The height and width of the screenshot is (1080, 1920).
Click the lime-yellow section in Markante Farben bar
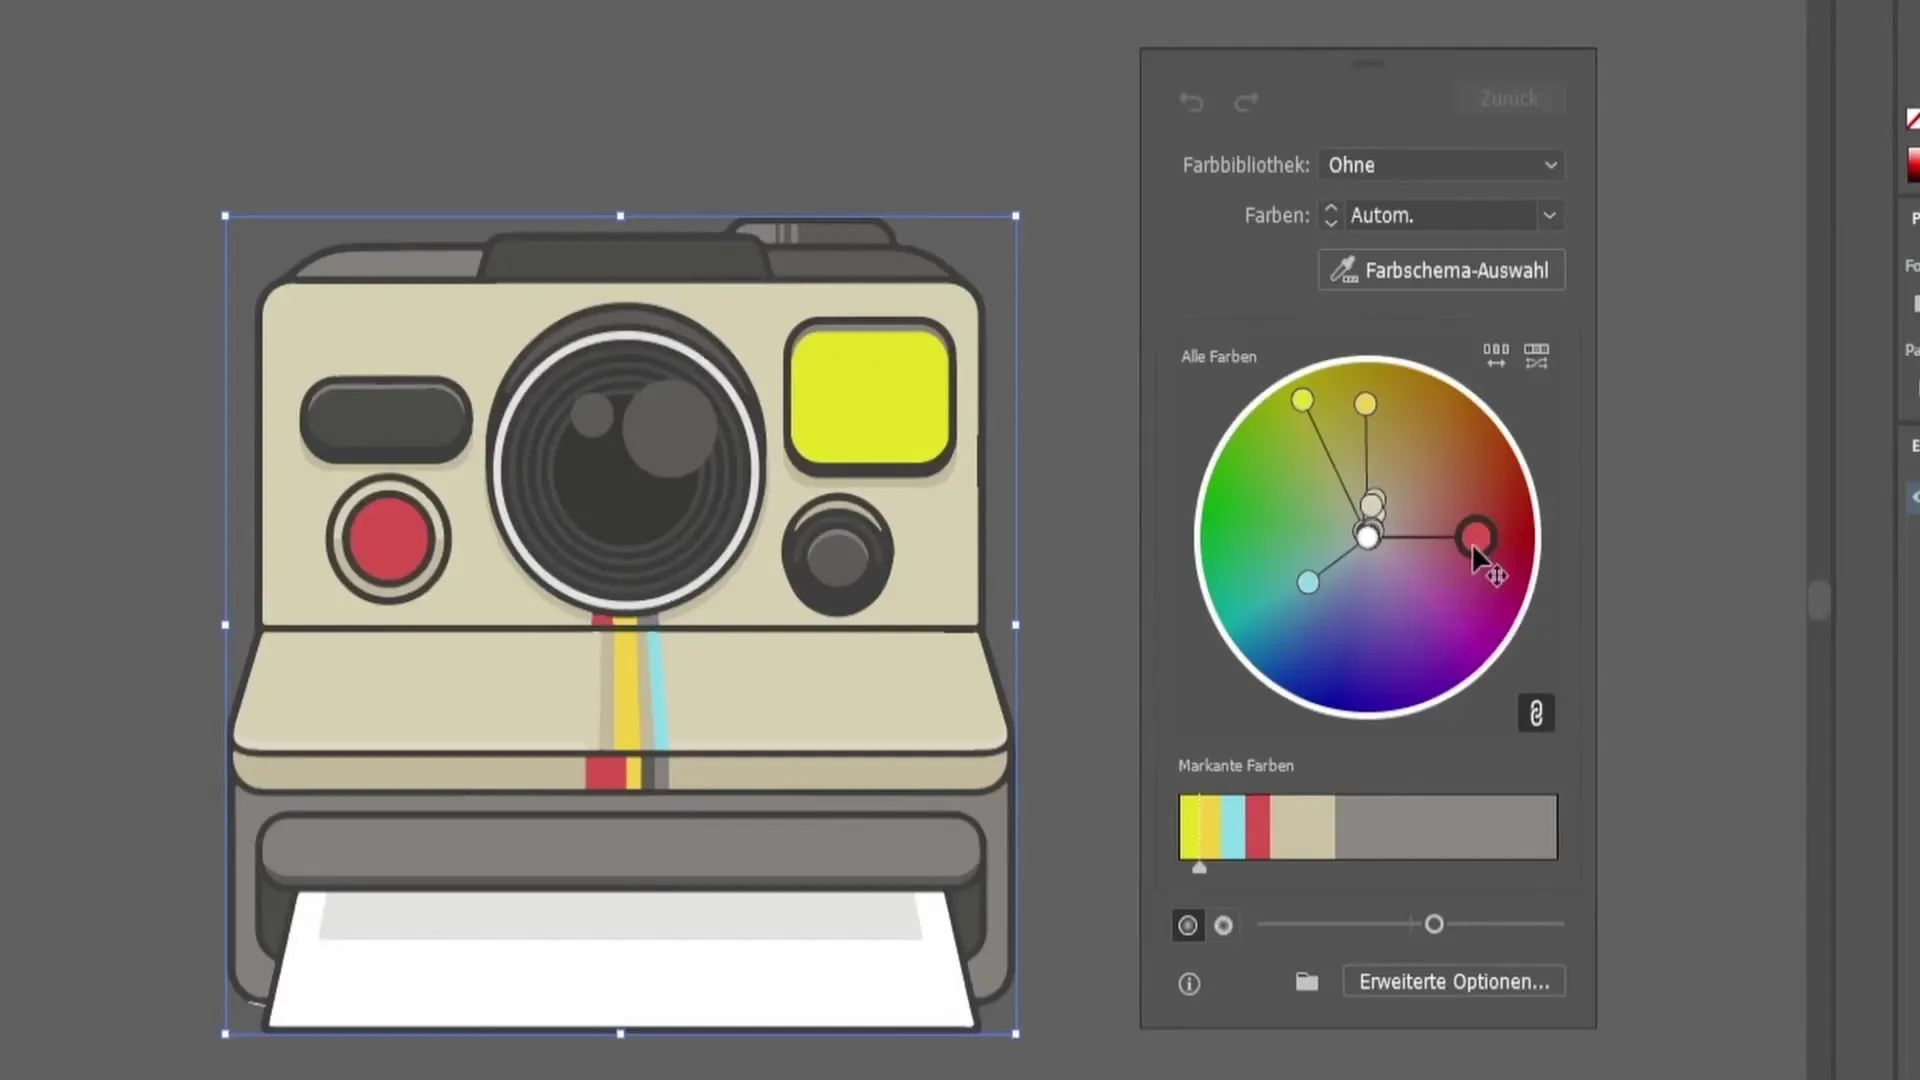[x=1189, y=827]
